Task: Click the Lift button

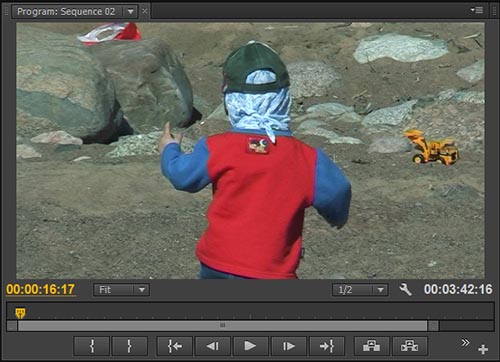Action: [371, 346]
